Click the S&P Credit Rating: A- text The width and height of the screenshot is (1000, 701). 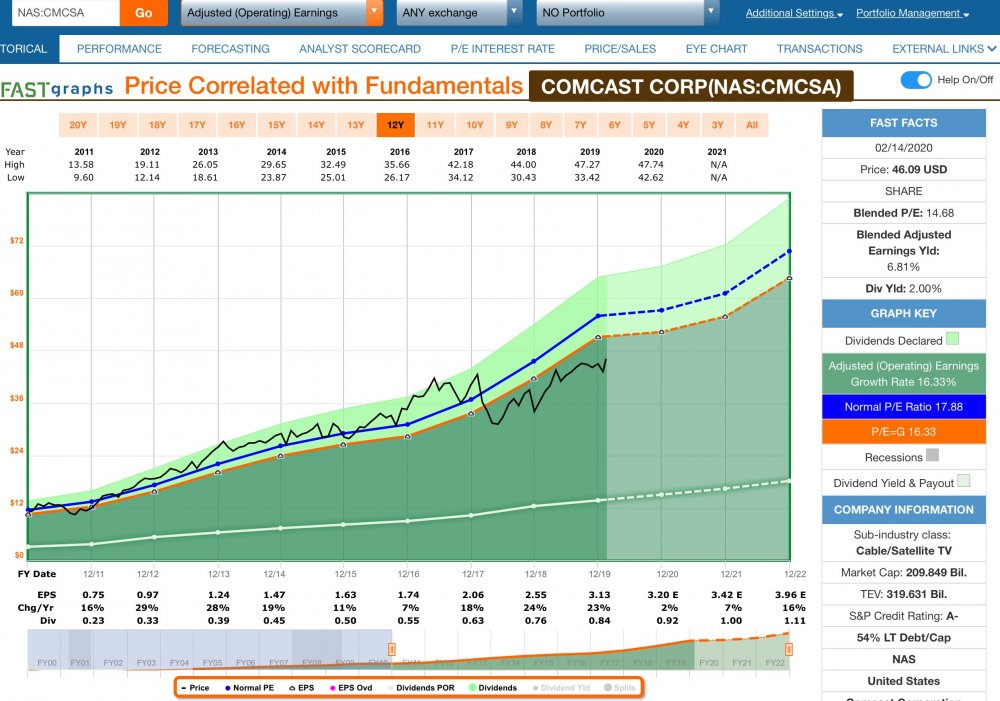904,616
